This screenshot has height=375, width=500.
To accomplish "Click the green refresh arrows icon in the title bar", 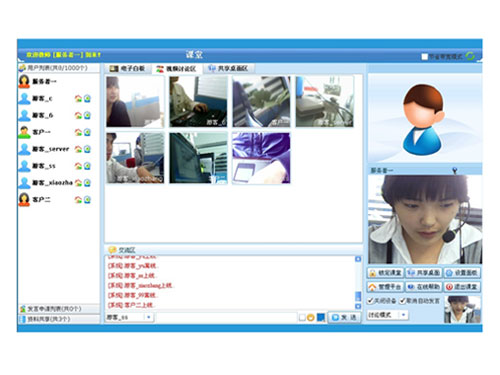I will coord(470,56).
